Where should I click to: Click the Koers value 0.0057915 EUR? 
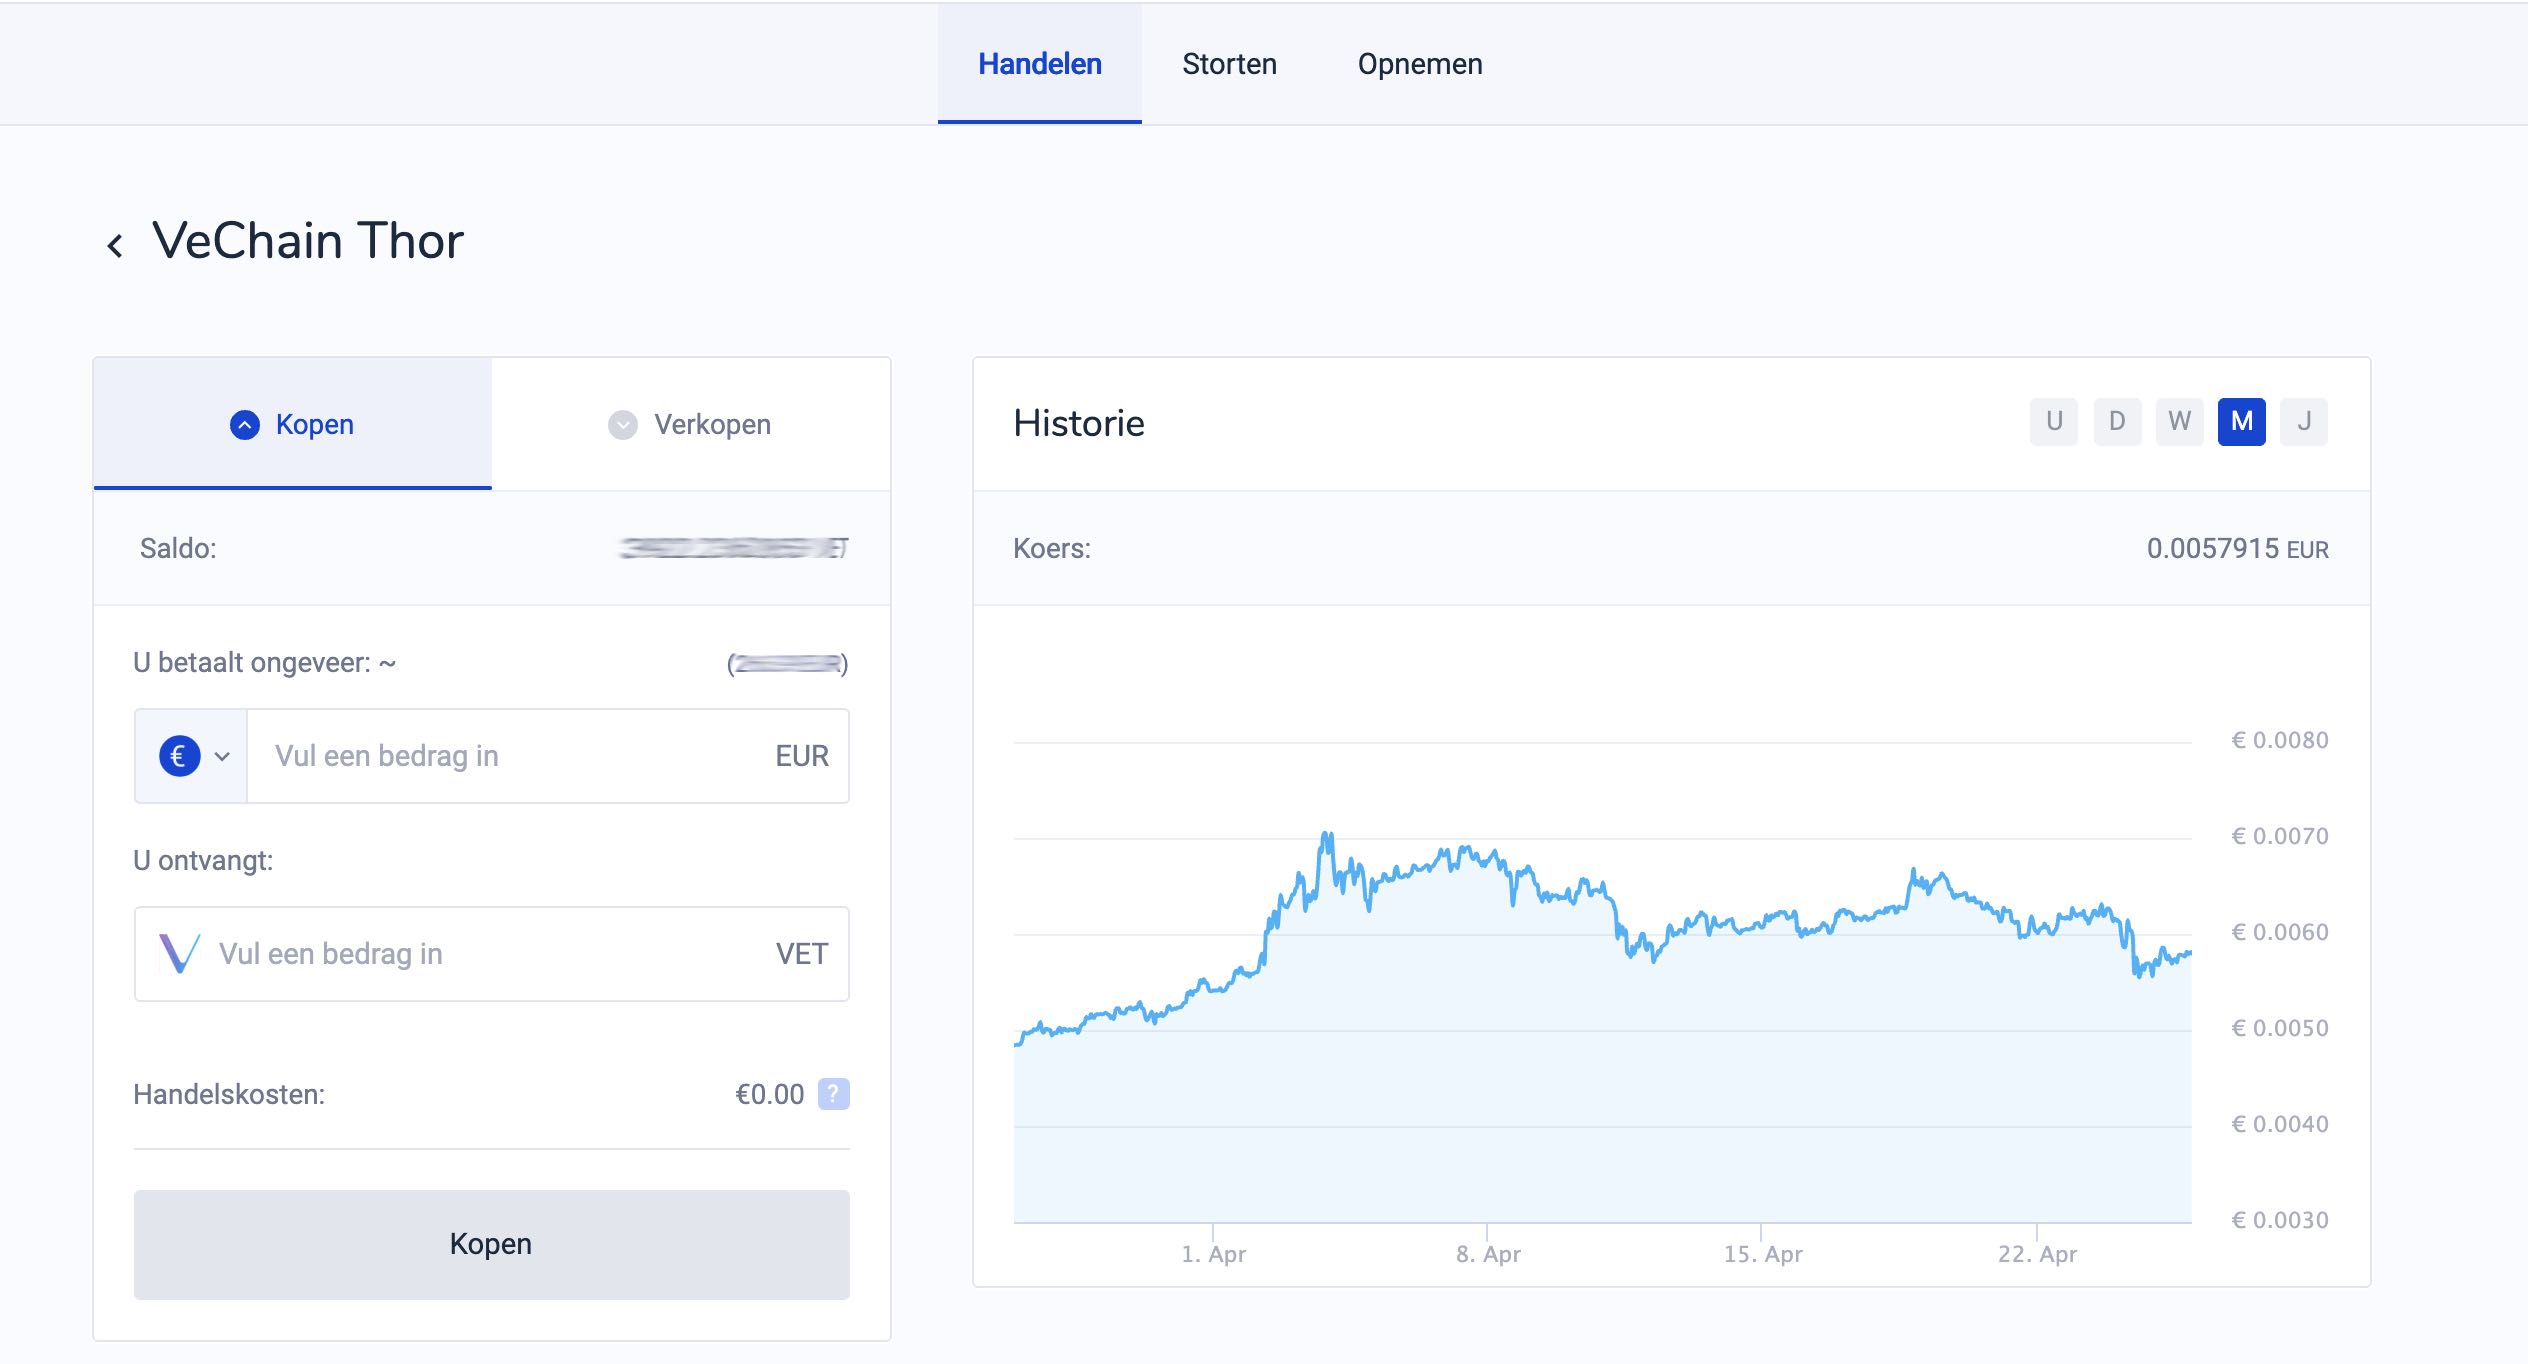click(2238, 549)
